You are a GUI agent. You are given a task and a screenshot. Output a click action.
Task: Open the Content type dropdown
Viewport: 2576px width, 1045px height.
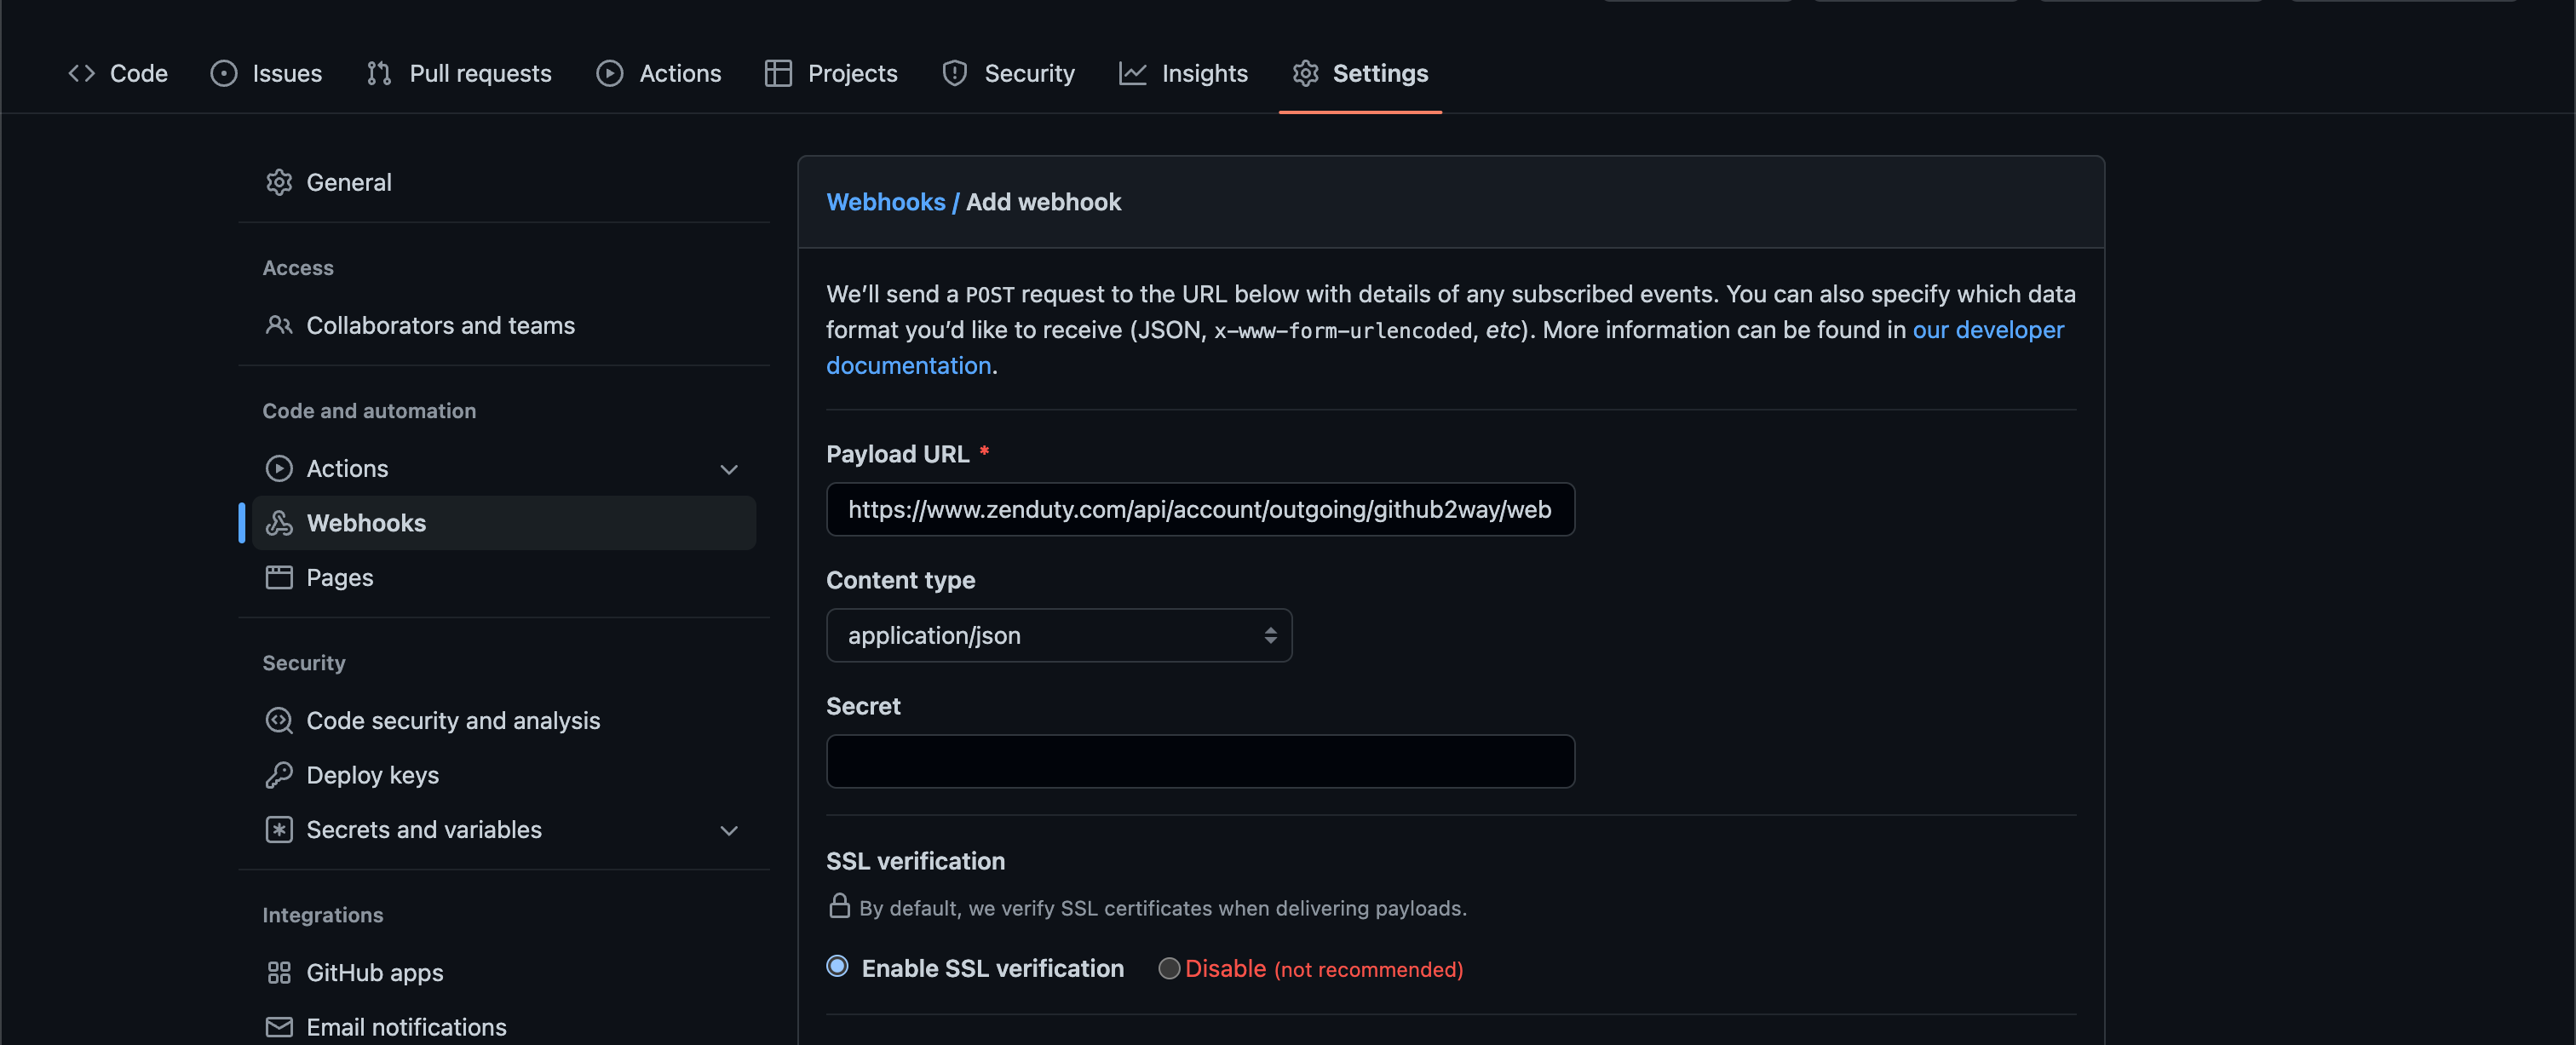pyautogui.click(x=1058, y=635)
